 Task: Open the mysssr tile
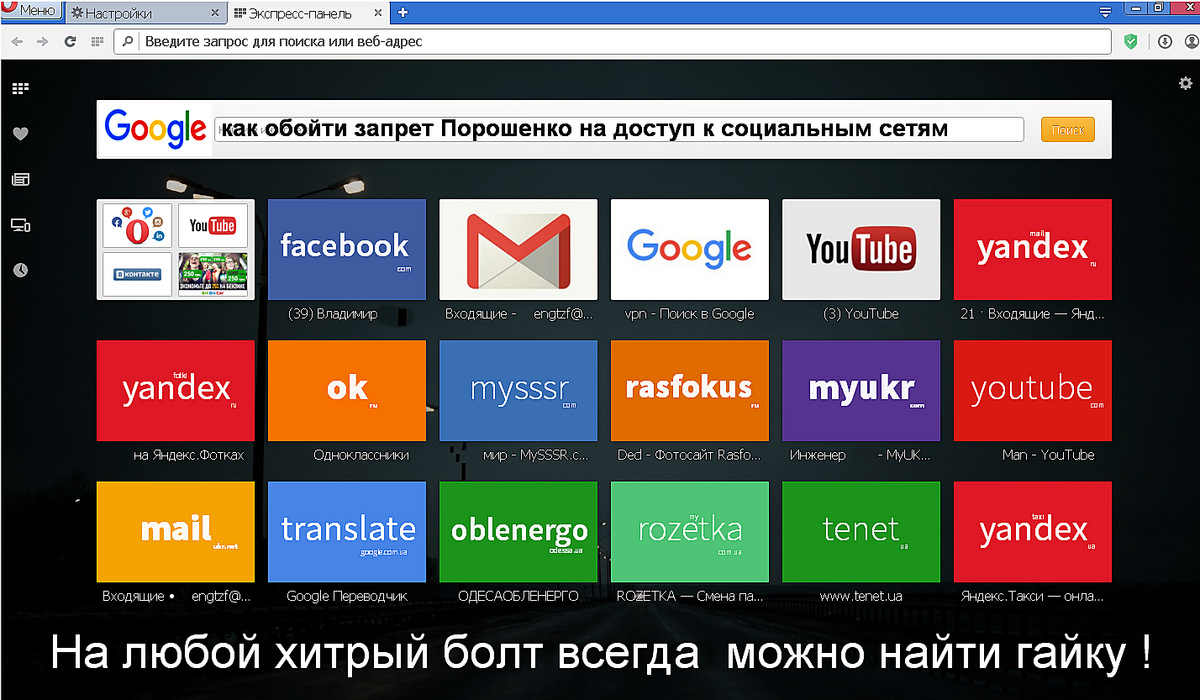tap(518, 390)
